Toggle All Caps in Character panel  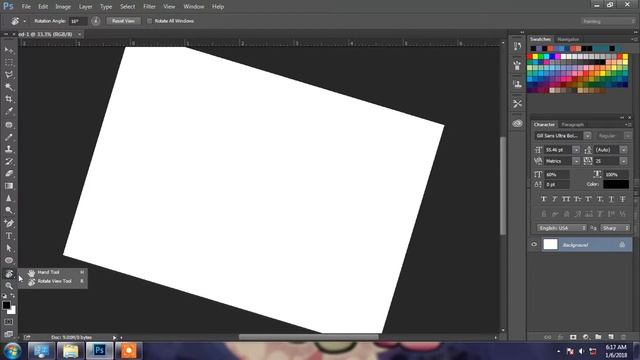tap(566, 199)
